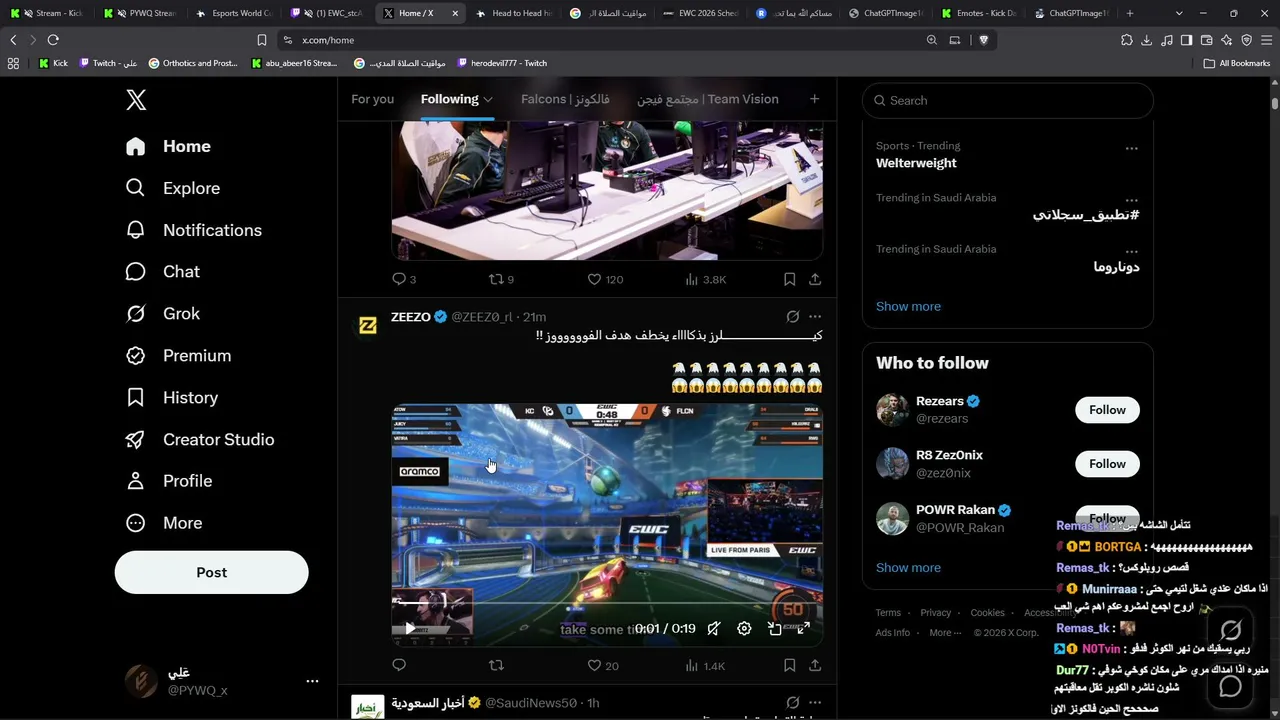Like the top post with 120 likes
This screenshot has height=720, width=1280.
[x=605, y=279]
